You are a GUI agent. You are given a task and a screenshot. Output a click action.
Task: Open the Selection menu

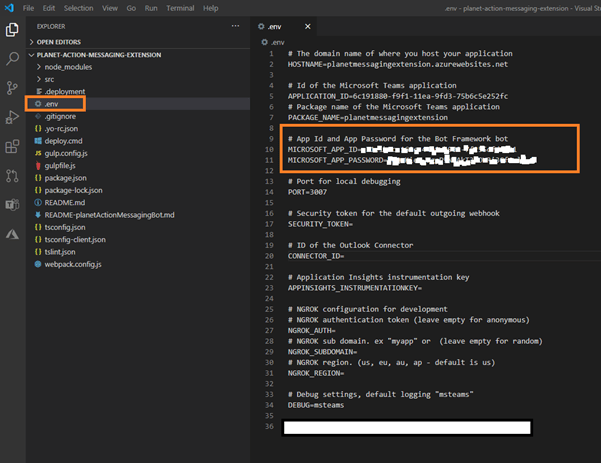pos(78,8)
